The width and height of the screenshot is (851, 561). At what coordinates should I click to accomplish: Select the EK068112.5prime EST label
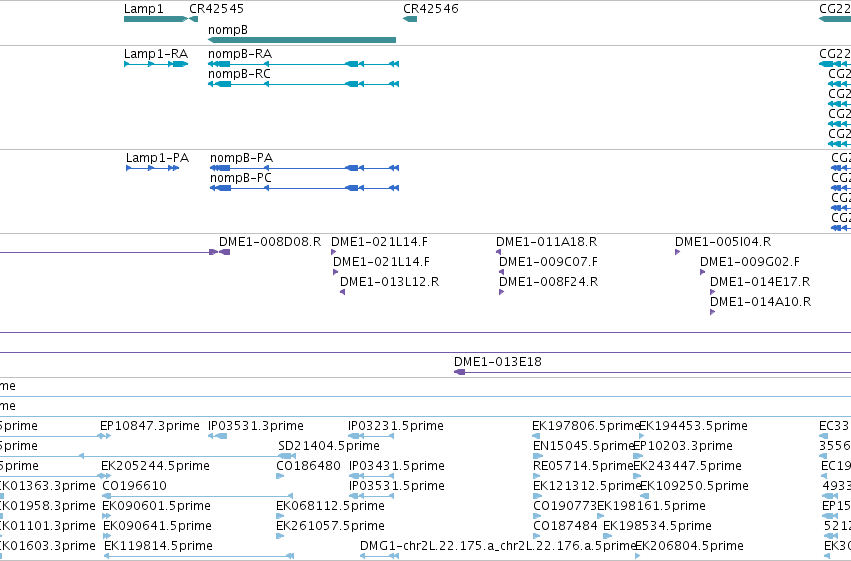(331, 506)
